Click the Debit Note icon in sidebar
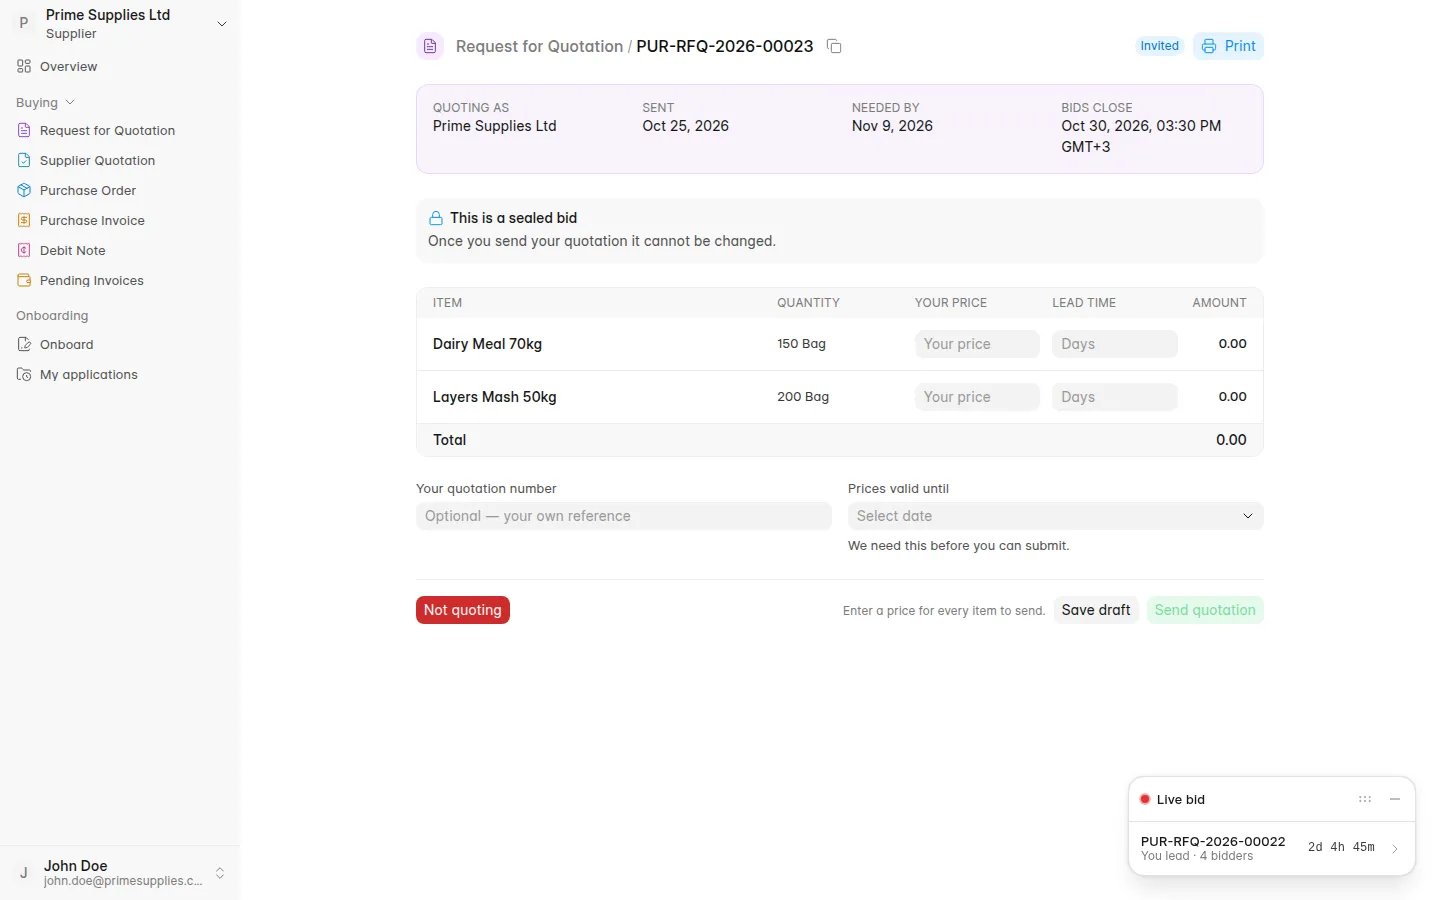 point(24,250)
